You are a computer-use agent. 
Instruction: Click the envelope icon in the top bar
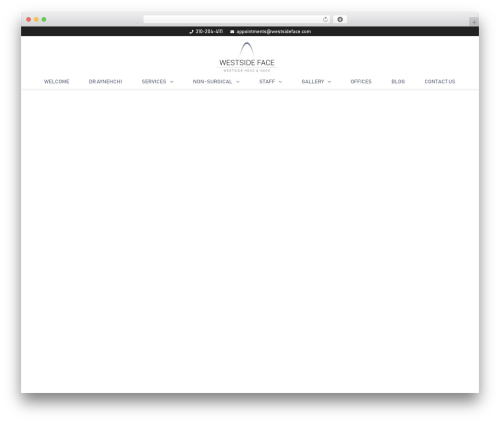[232, 32]
